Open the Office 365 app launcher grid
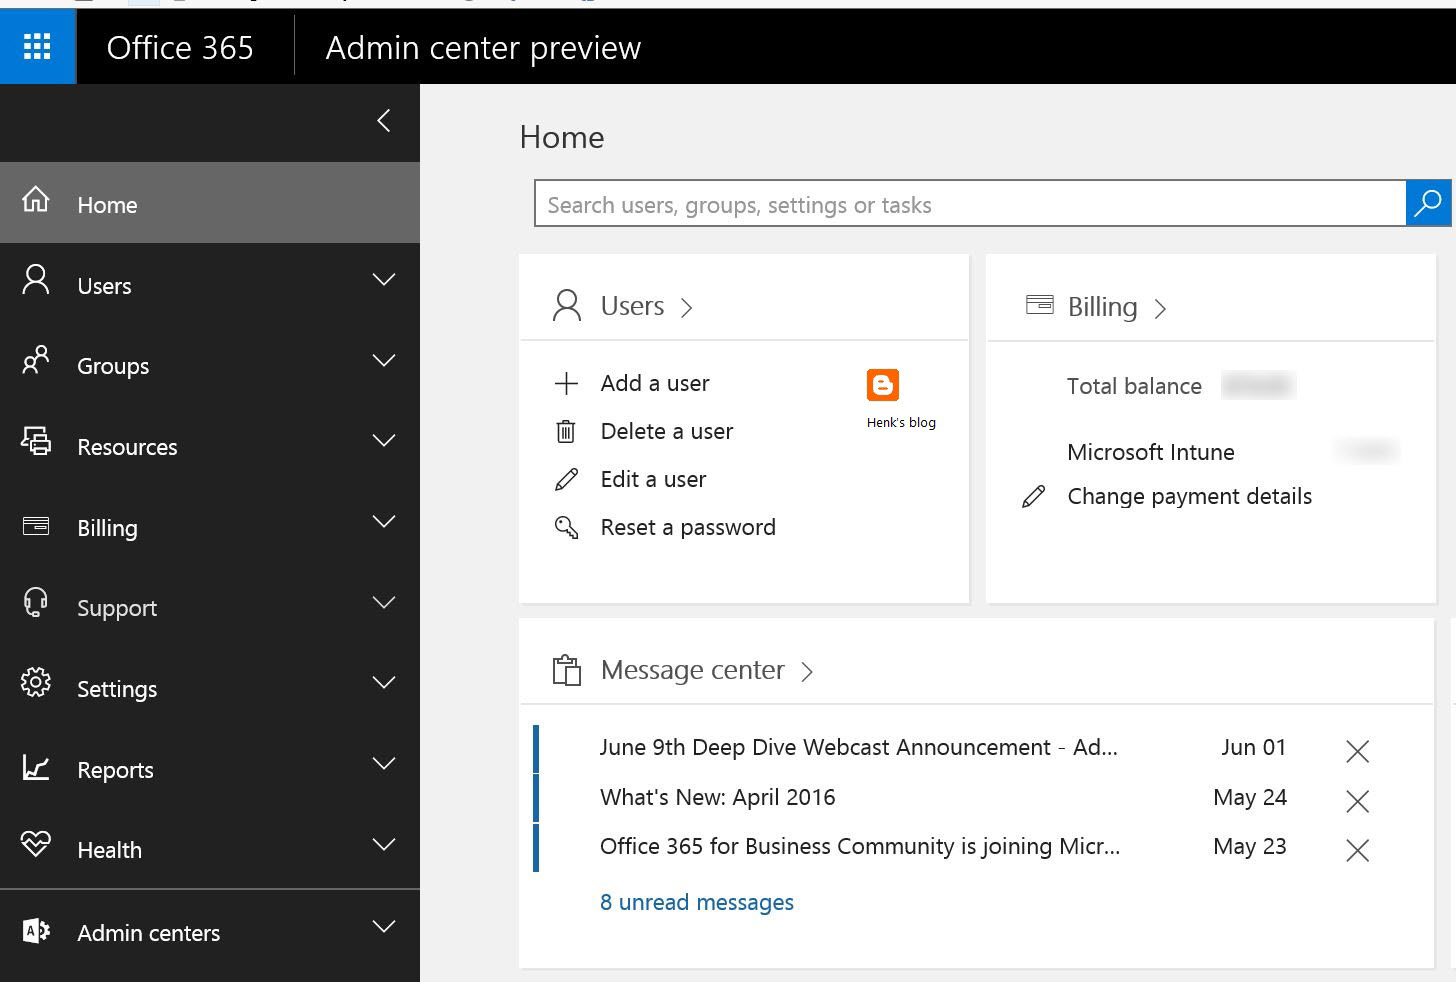Image resolution: width=1456 pixels, height=982 pixels. pos(37,46)
